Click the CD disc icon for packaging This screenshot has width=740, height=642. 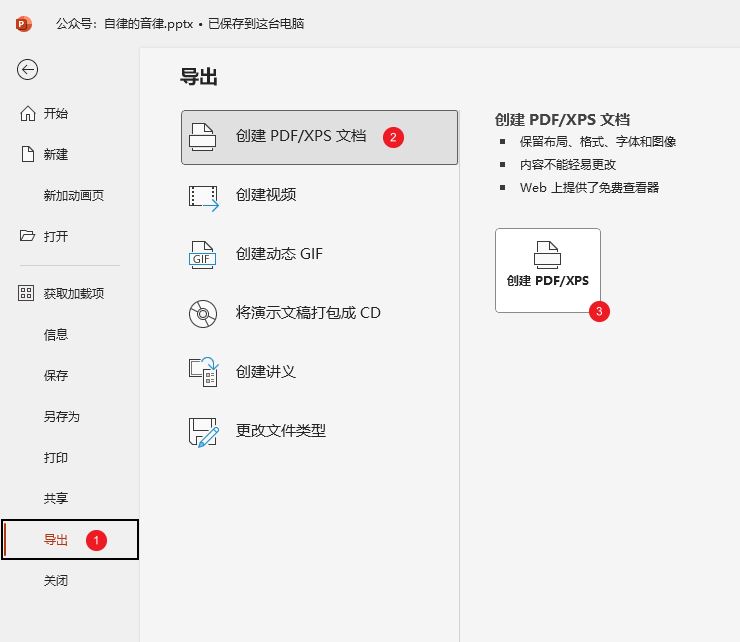tap(203, 313)
